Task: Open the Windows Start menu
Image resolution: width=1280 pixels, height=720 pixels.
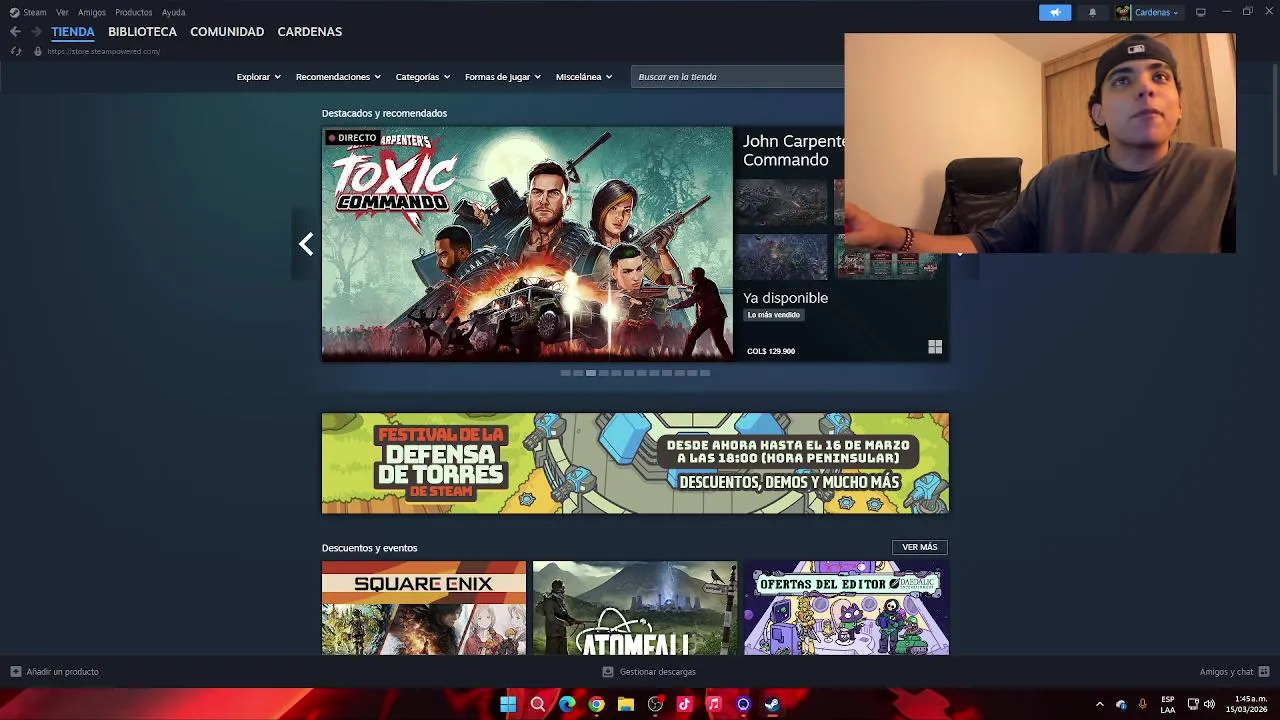Action: 508,704
